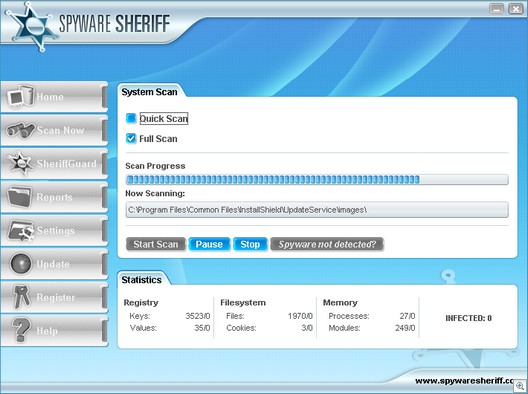Select the Statistics tab
The width and height of the screenshot is (528, 394).
pyautogui.click(x=141, y=280)
